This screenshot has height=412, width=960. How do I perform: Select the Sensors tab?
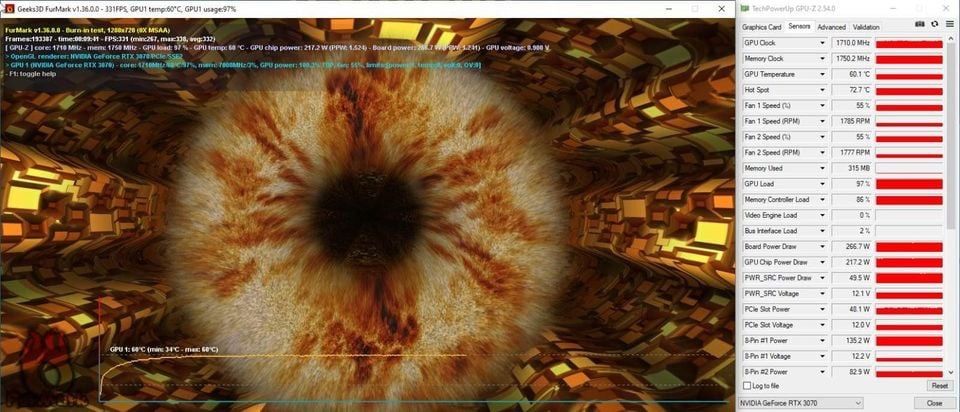point(799,26)
